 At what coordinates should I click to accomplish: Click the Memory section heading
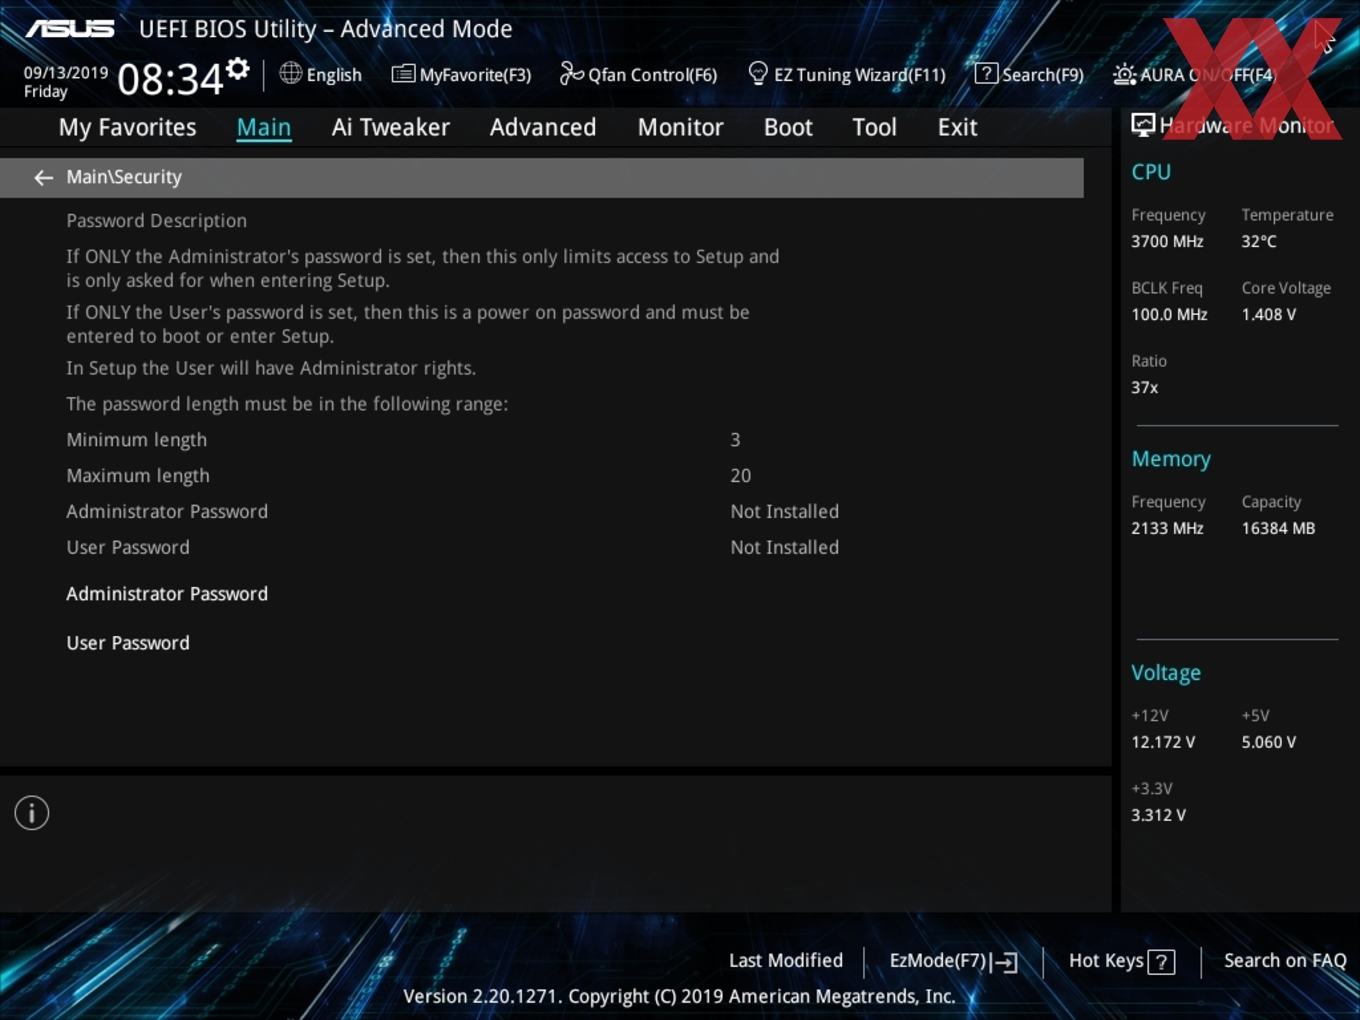click(x=1171, y=459)
